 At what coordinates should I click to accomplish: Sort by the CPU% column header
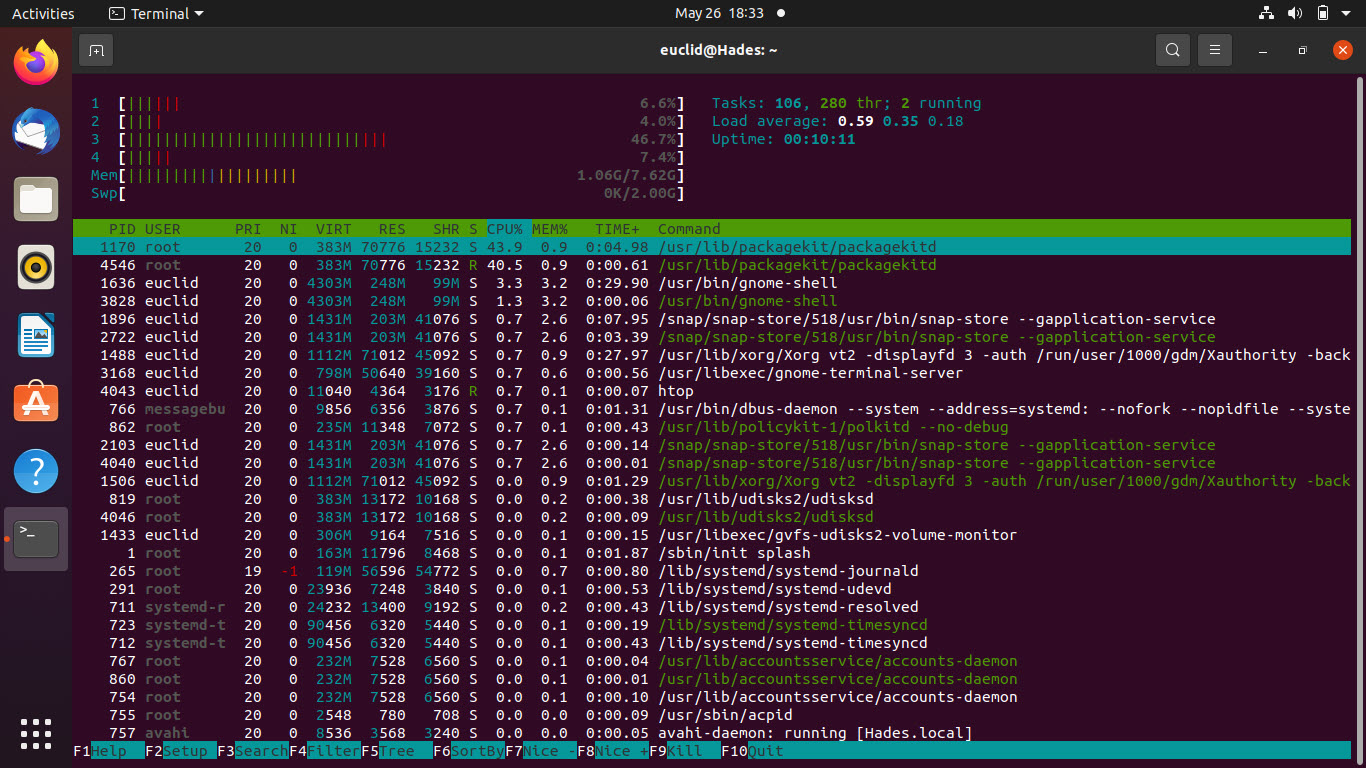click(506, 229)
